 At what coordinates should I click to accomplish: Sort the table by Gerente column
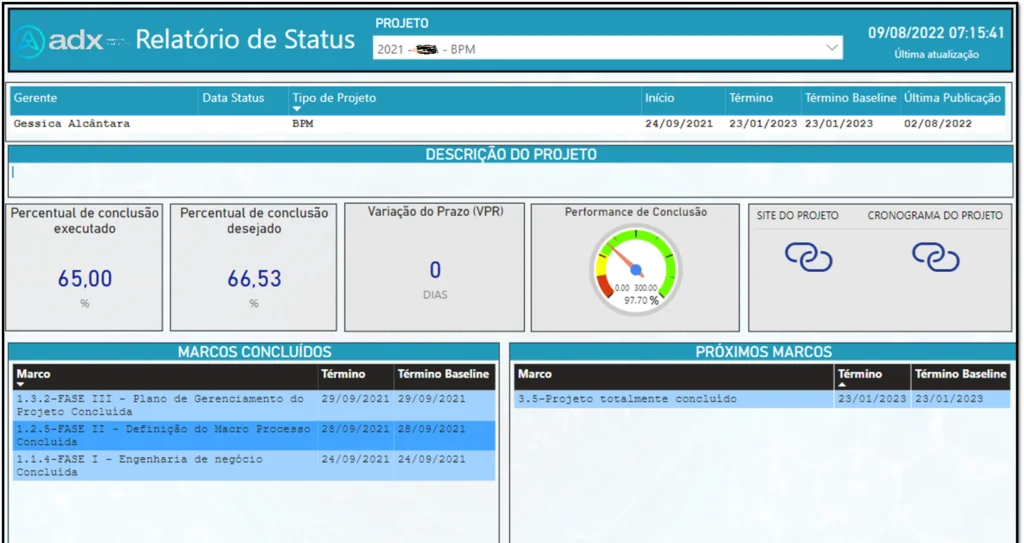click(36, 98)
